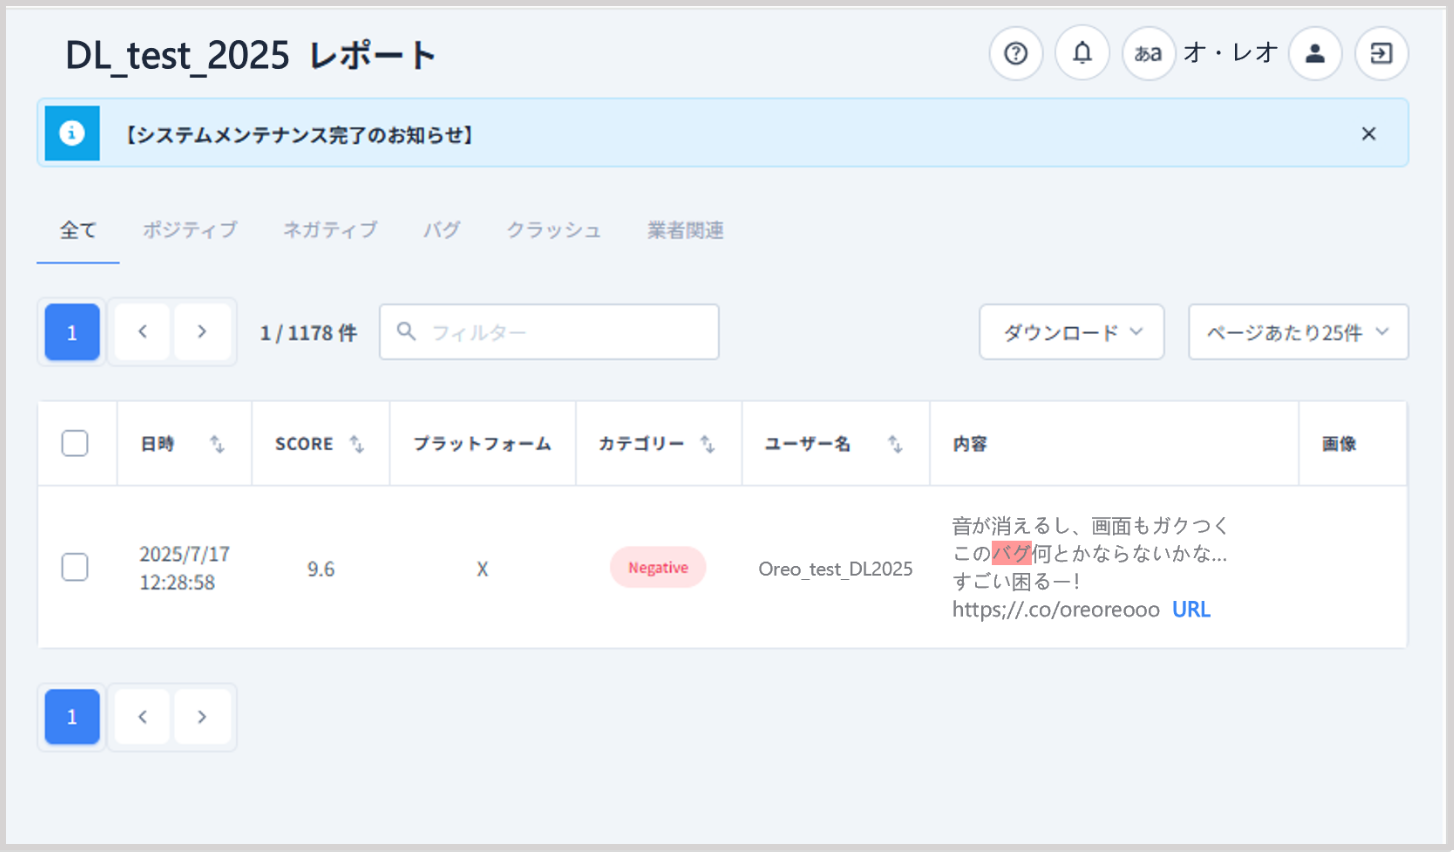Open the ページあたり25件 dropdown

[x=1297, y=332]
